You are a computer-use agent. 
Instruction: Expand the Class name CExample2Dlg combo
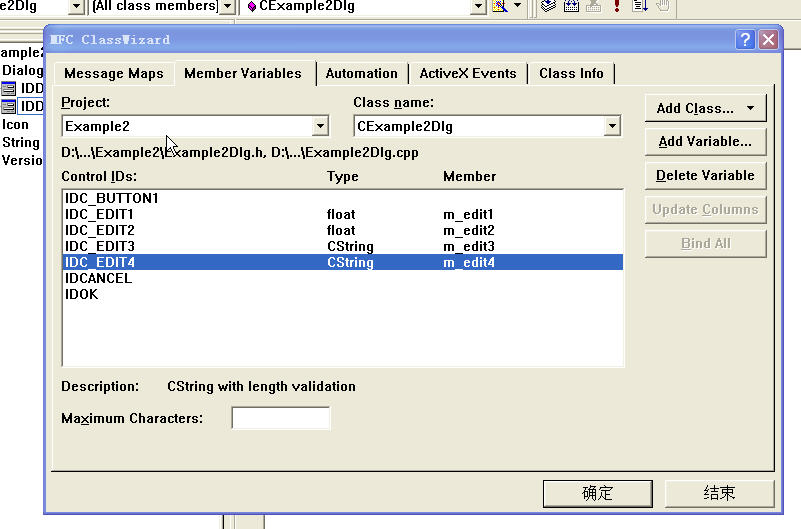point(612,126)
